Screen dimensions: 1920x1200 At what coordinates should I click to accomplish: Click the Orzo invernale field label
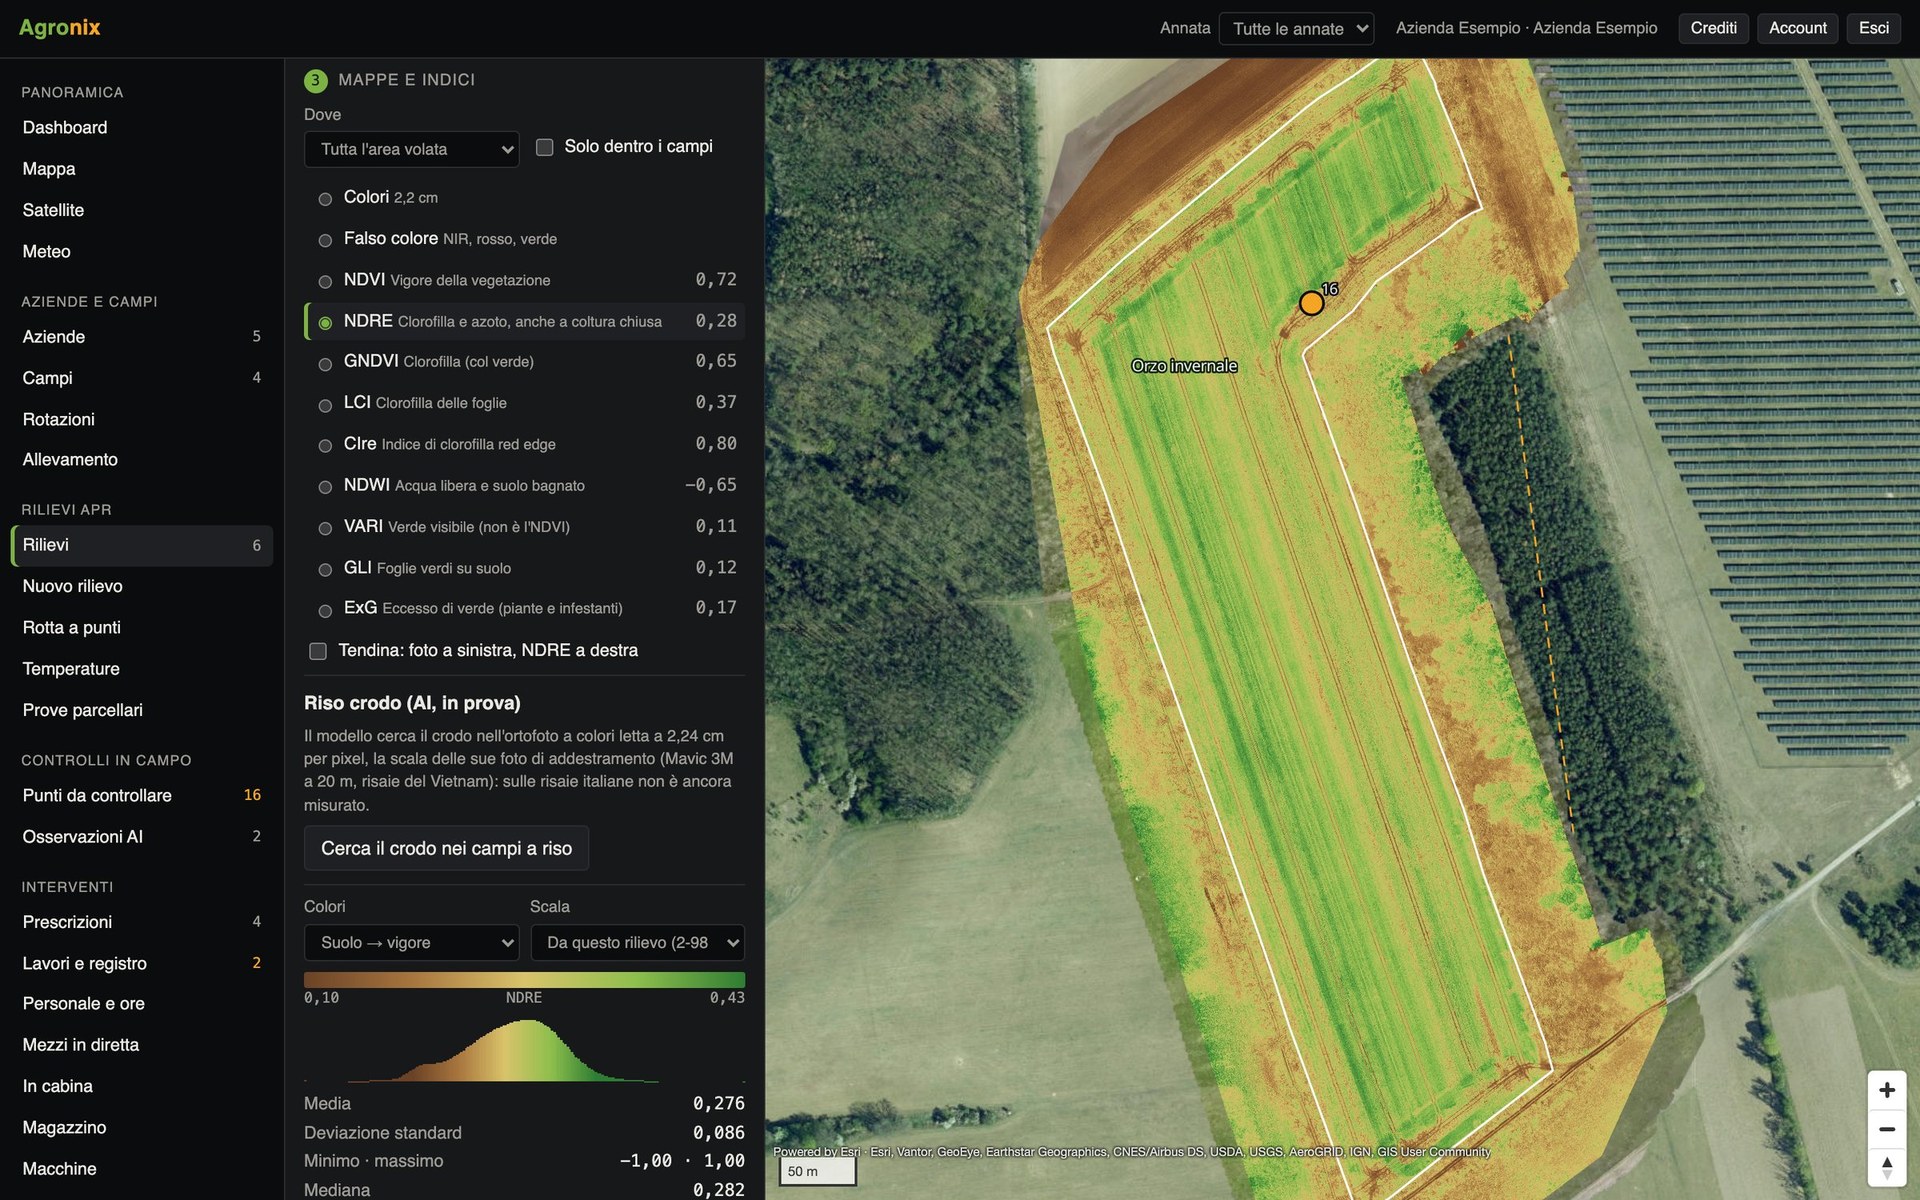1184,366
